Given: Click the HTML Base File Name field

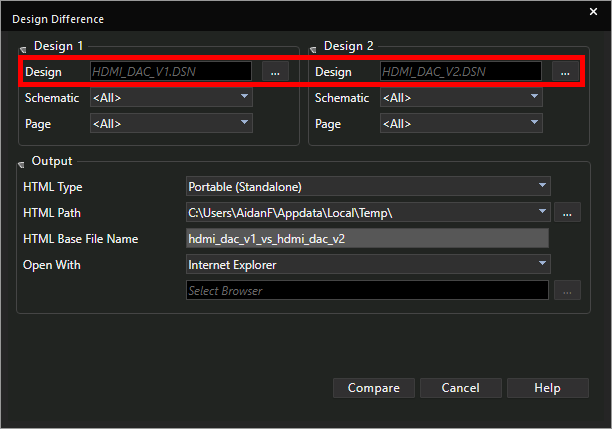Looking at the screenshot, I should (367, 238).
